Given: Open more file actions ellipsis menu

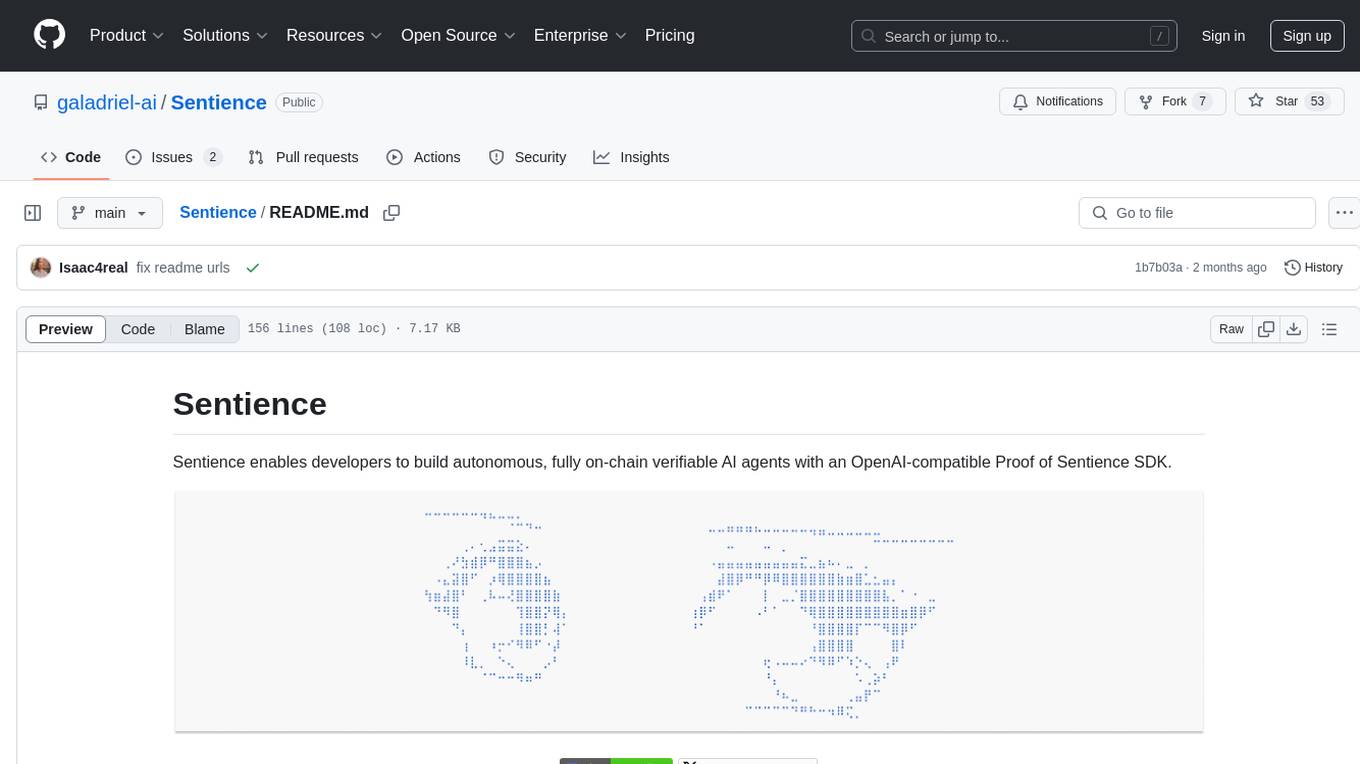Looking at the screenshot, I should 1344,213.
